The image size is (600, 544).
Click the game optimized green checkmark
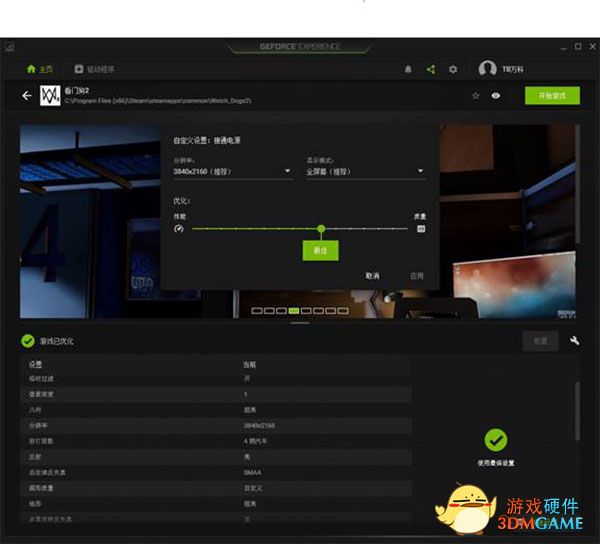(28, 341)
